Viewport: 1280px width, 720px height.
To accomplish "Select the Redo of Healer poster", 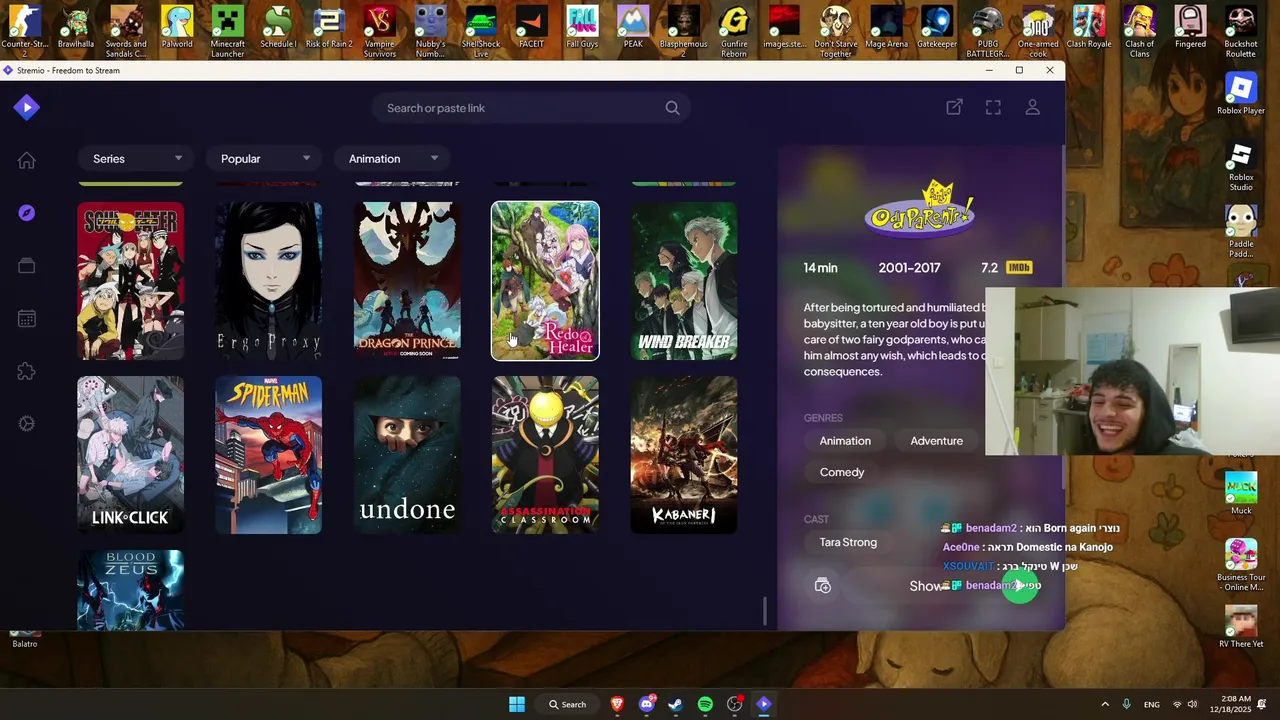I will click(545, 281).
